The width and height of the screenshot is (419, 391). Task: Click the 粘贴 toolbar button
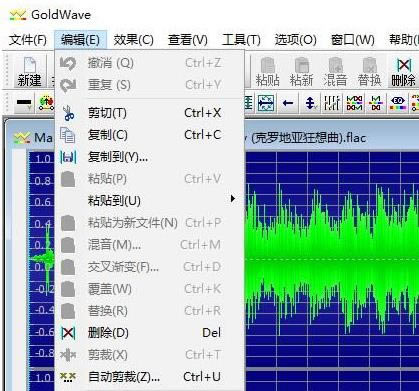tap(267, 71)
